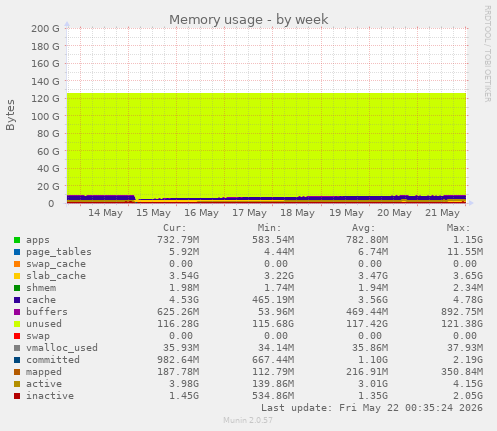Click the dark green shmem legend swatch

17,288
